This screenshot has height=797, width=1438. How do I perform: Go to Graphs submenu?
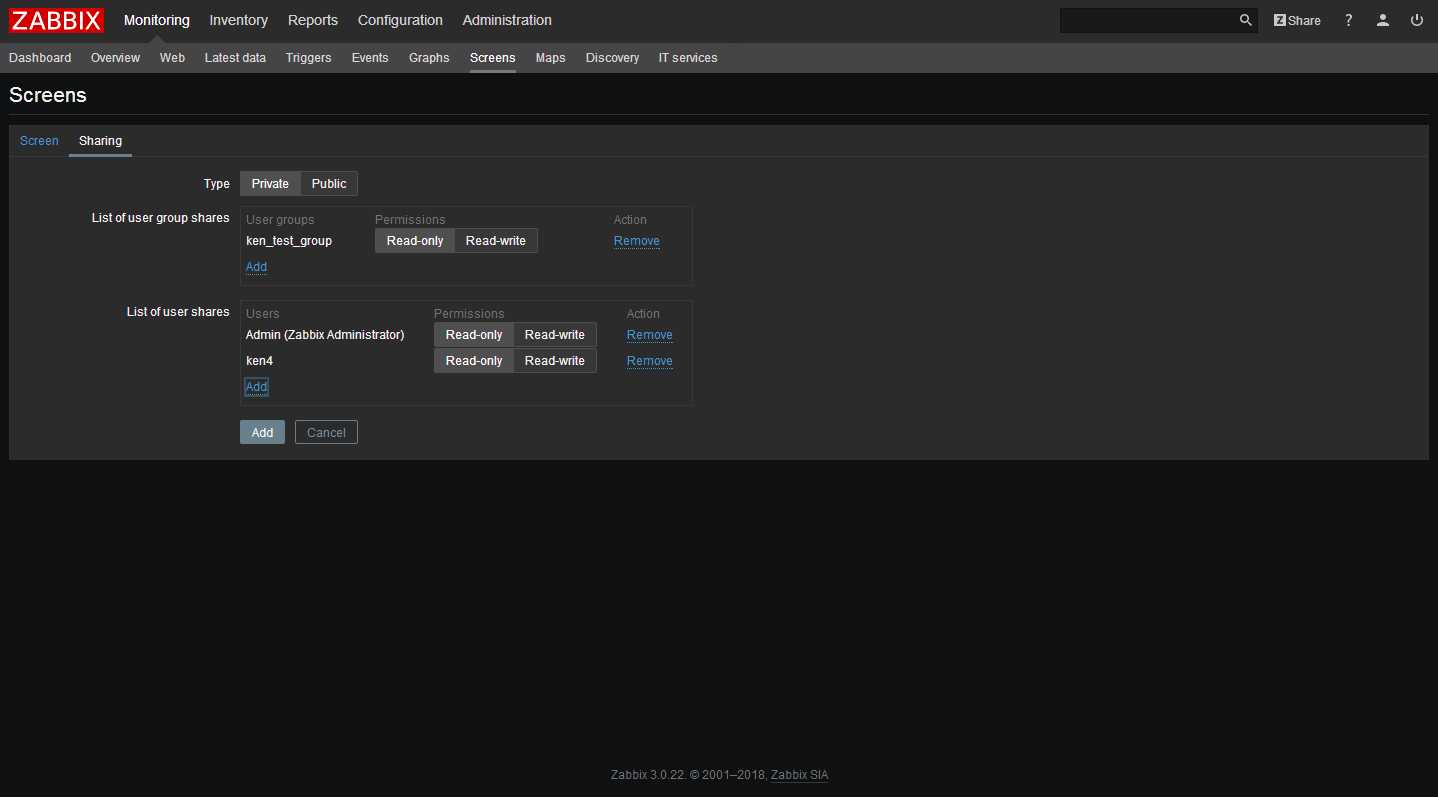tap(429, 58)
